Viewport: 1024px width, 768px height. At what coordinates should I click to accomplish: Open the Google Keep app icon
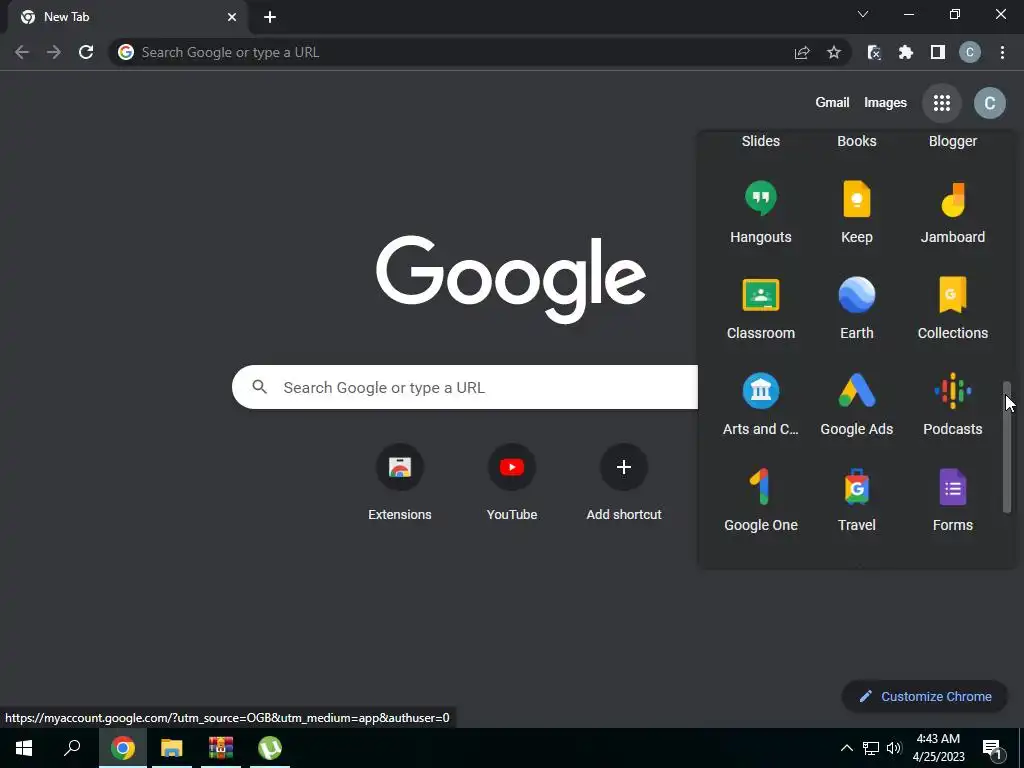coord(857,212)
